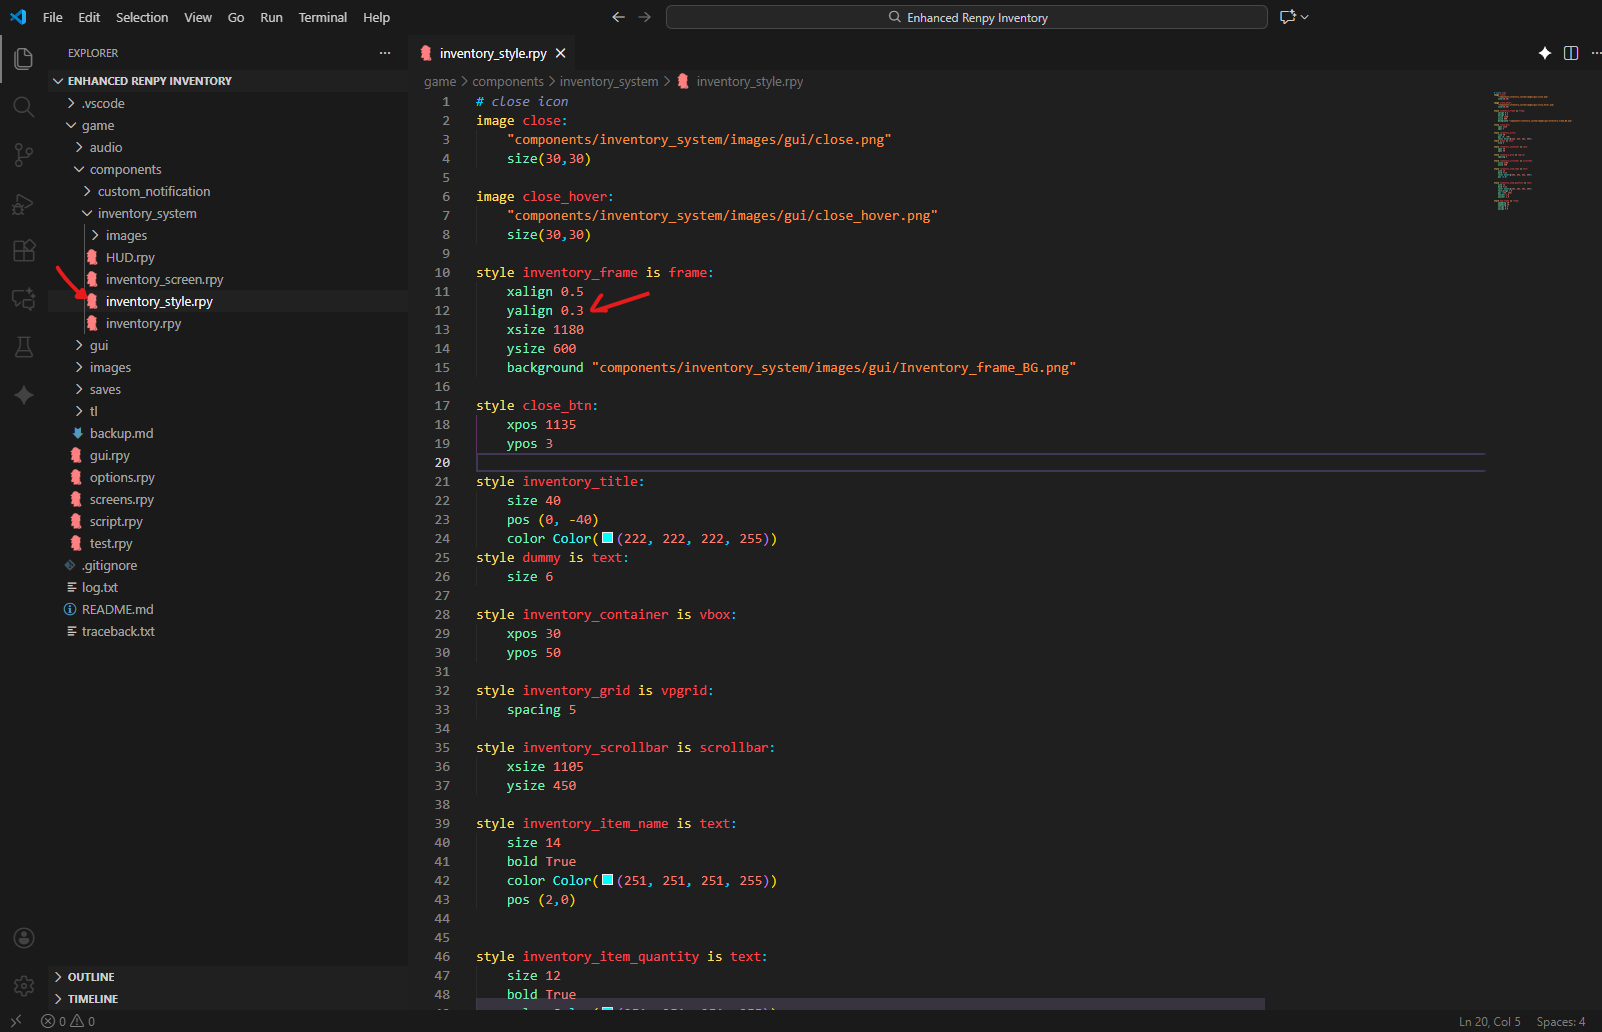
Task: Open the Testing flask view
Action: pyautogui.click(x=23, y=347)
